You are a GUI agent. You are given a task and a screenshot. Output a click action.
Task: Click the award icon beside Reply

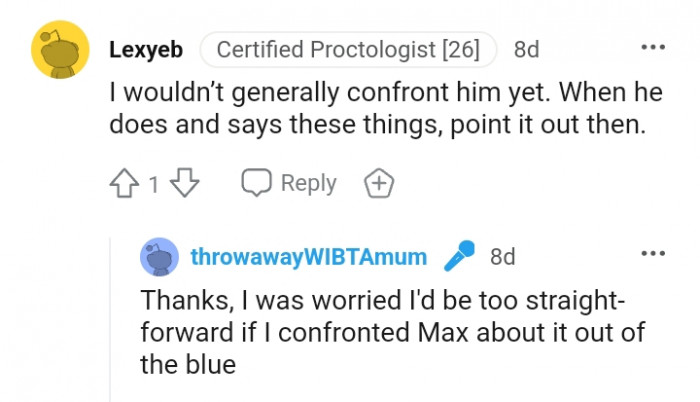pos(380,184)
